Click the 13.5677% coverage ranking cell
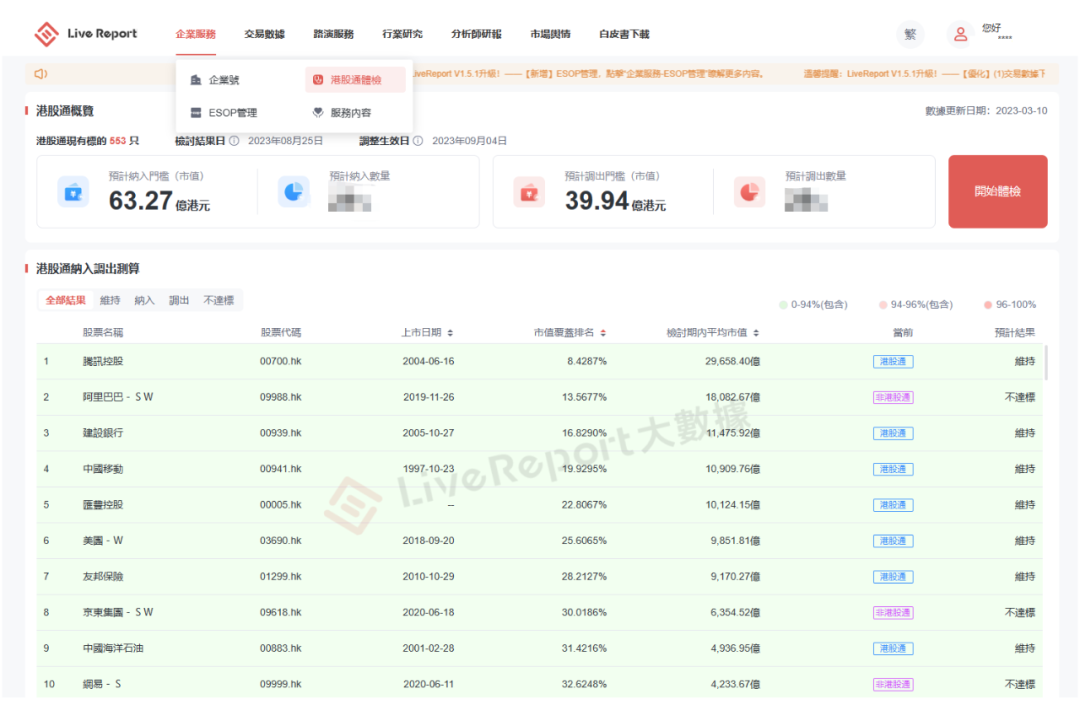Viewport: 1080px width, 710px height. pos(584,397)
